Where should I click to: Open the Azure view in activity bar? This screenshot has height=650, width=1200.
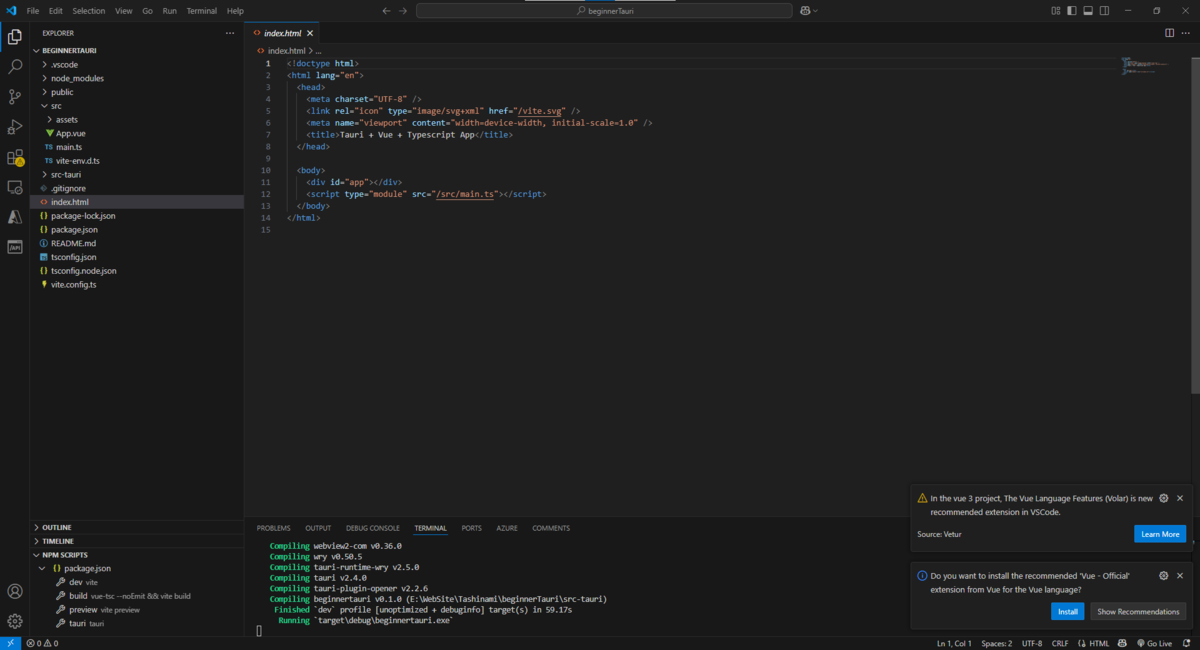coord(15,217)
